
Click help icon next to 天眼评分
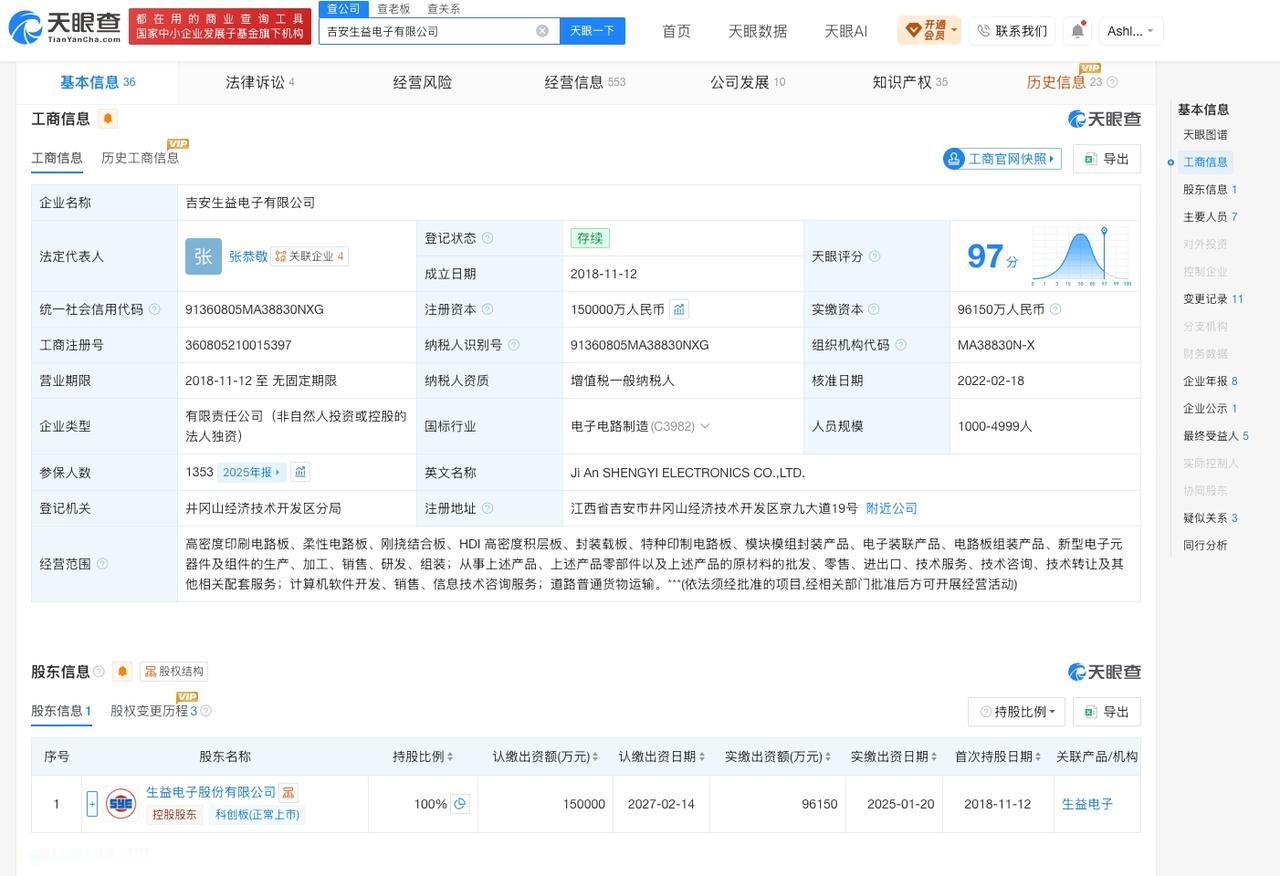874,257
